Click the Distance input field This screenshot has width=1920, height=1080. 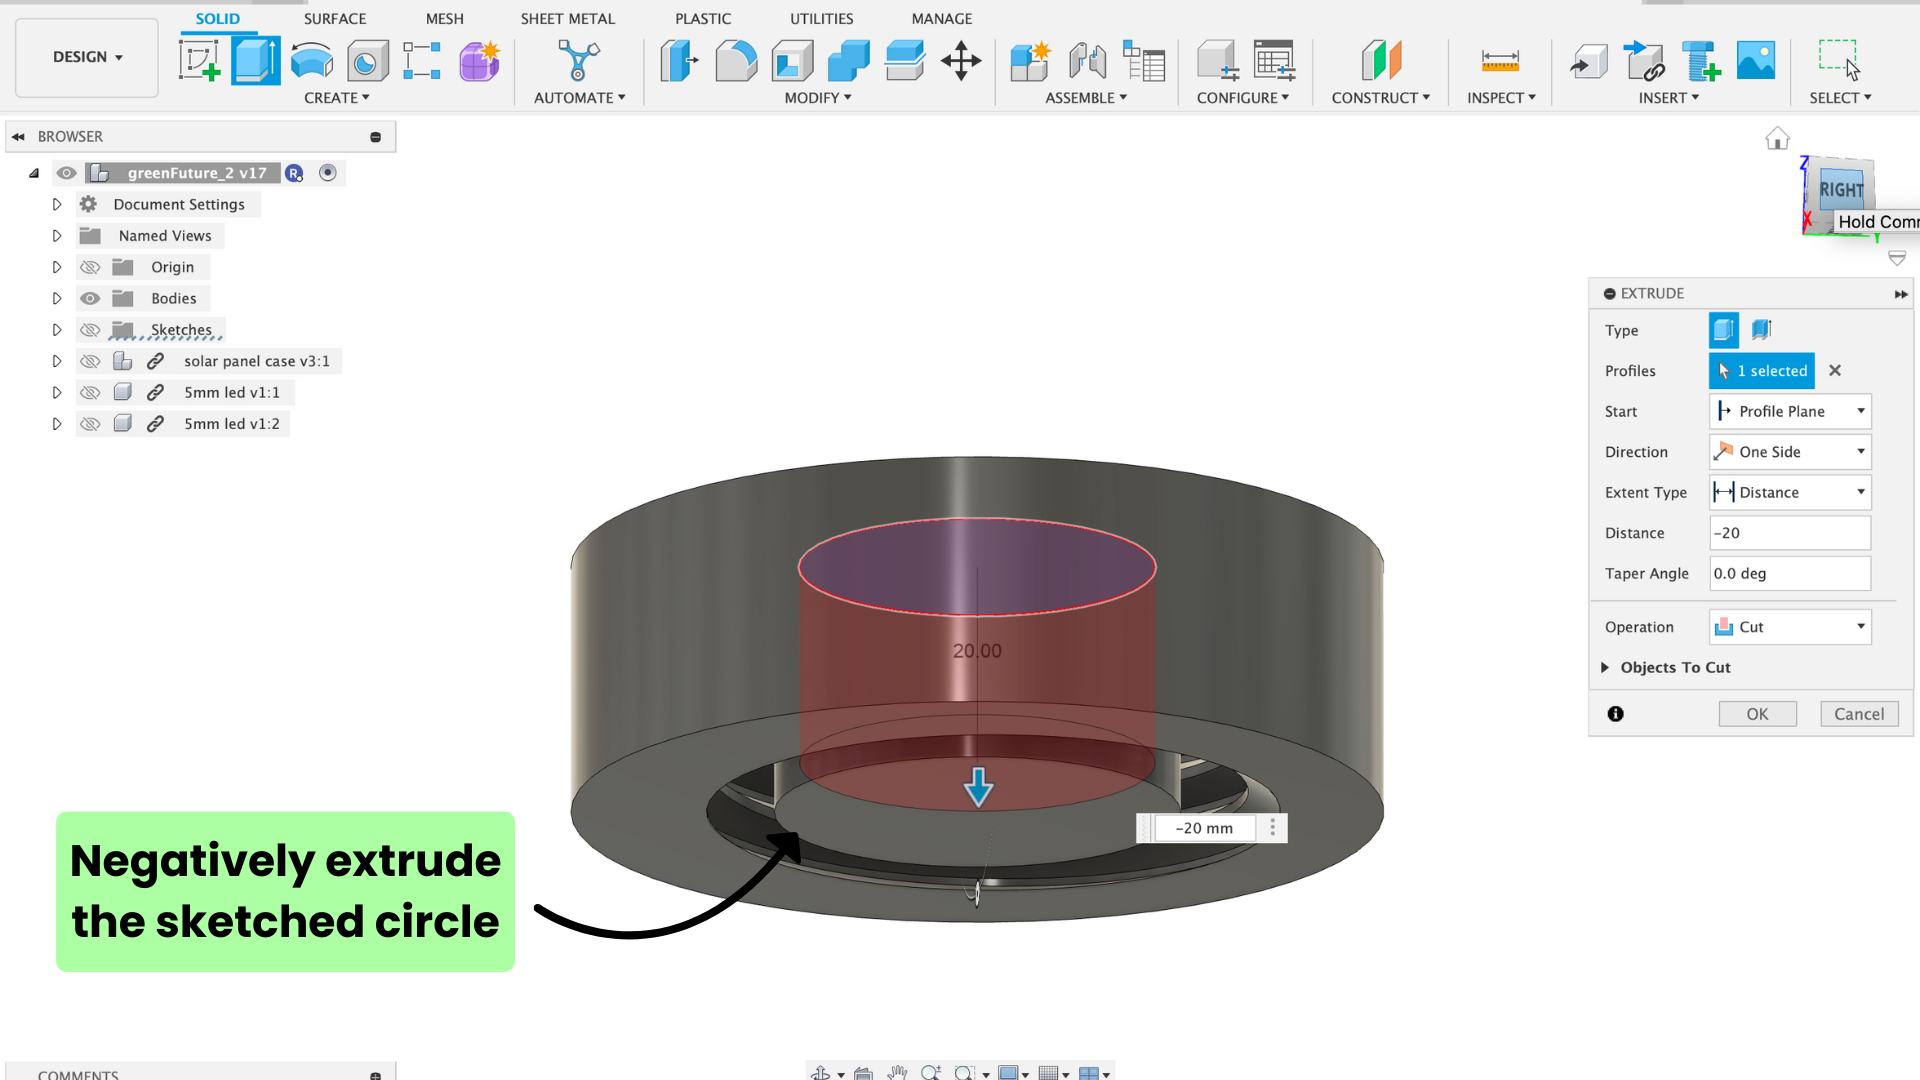click(1790, 533)
